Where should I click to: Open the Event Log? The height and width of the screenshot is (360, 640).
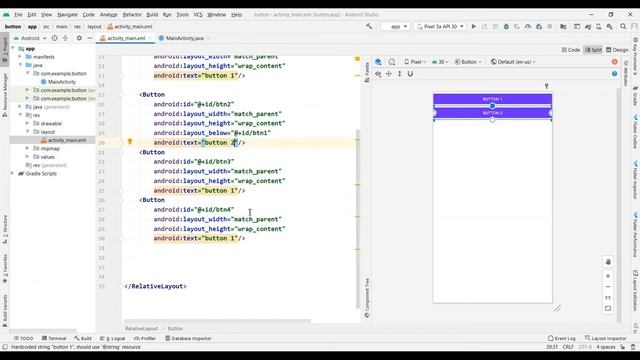[562, 338]
